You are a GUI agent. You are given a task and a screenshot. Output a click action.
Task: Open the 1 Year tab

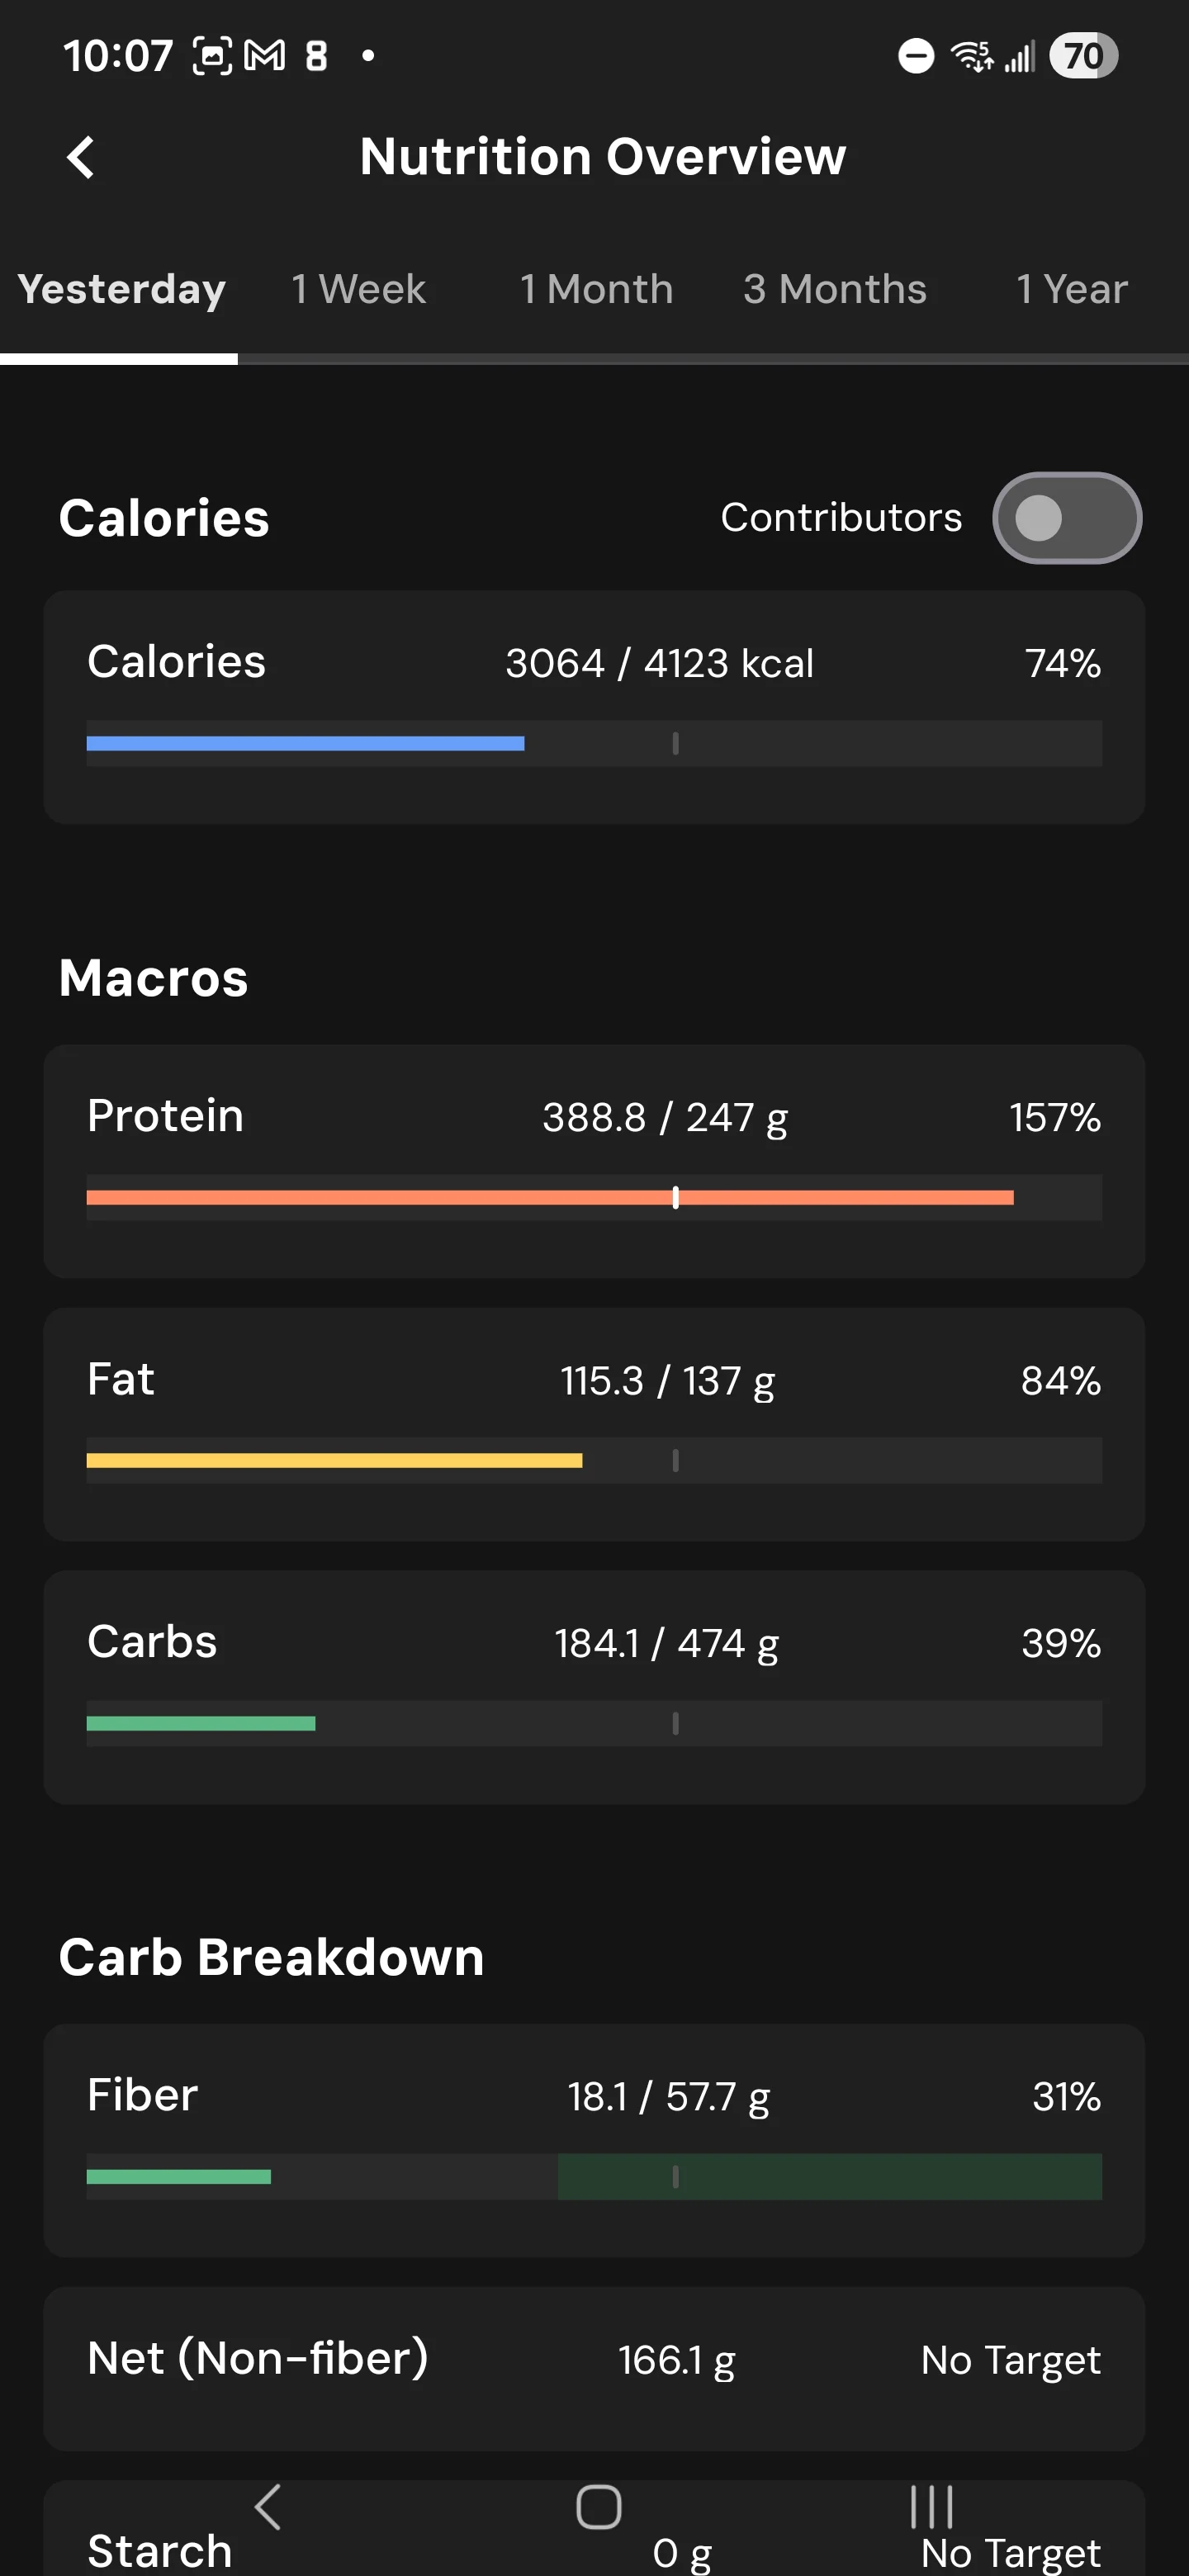[x=1071, y=289]
